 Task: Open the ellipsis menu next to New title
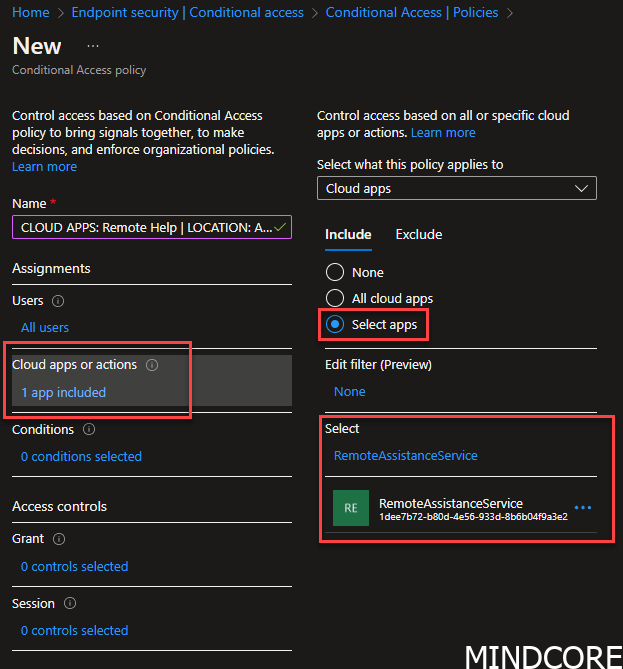pos(93,46)
